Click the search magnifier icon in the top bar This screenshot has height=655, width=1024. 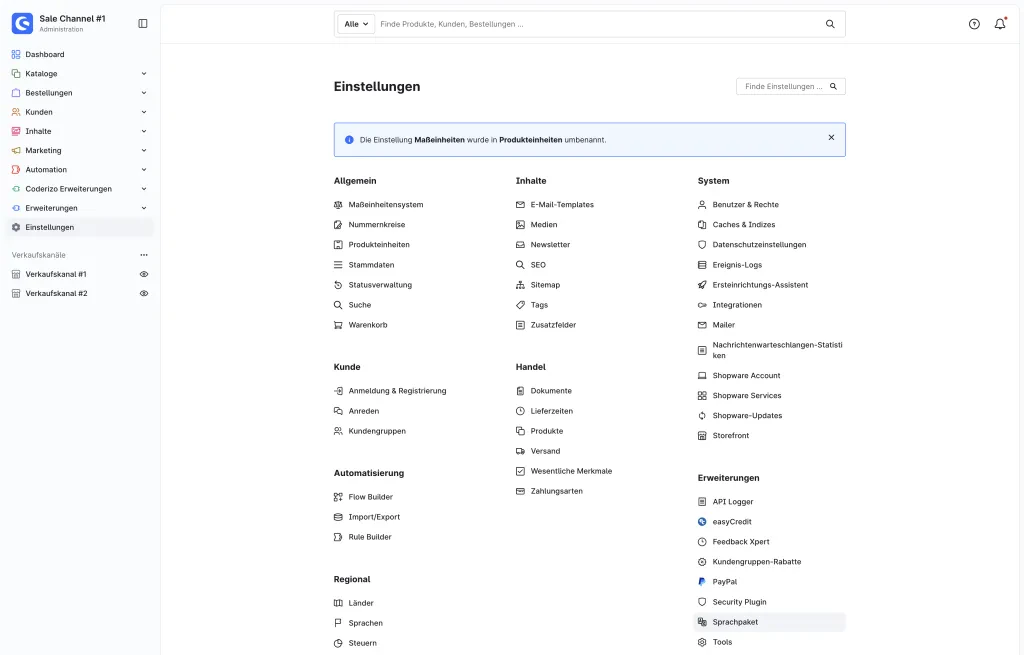830,24
